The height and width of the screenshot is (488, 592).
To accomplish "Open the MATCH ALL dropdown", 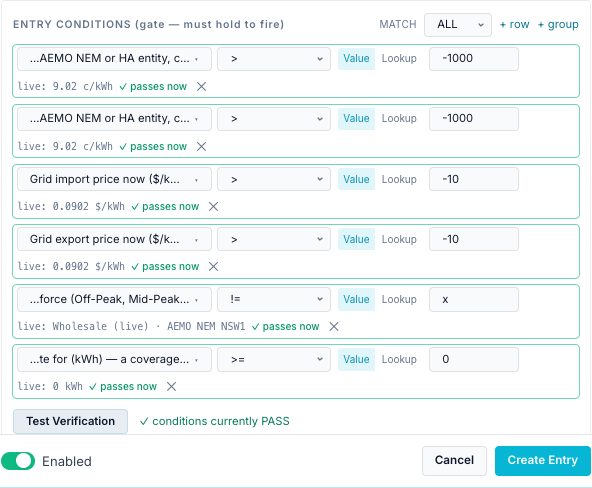I will [x=458, y=25].
